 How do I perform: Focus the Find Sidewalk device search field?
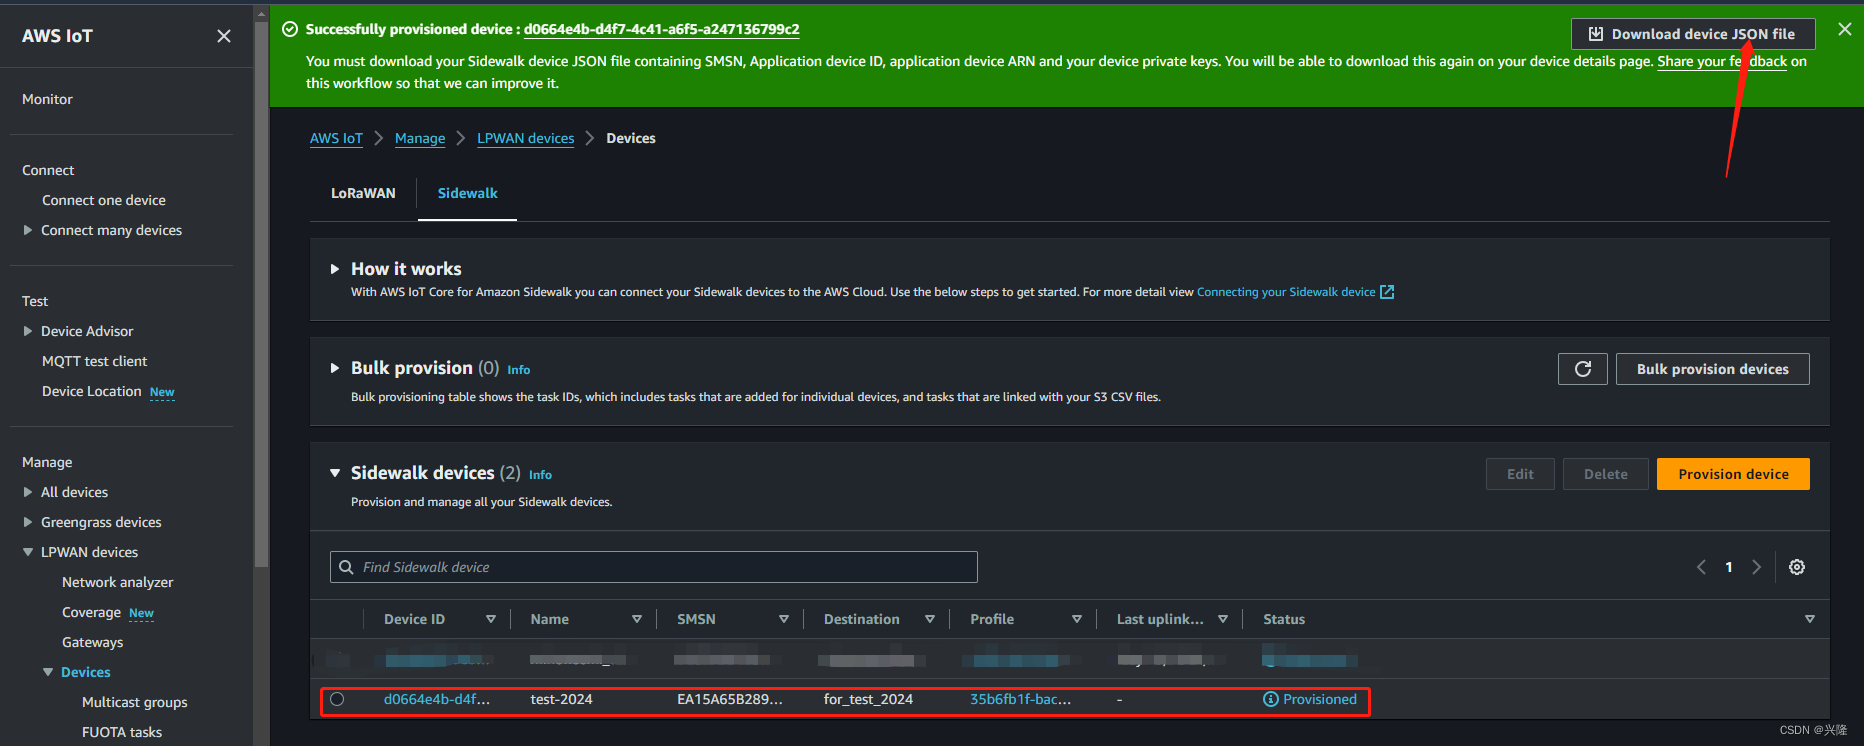coord(654,567)
